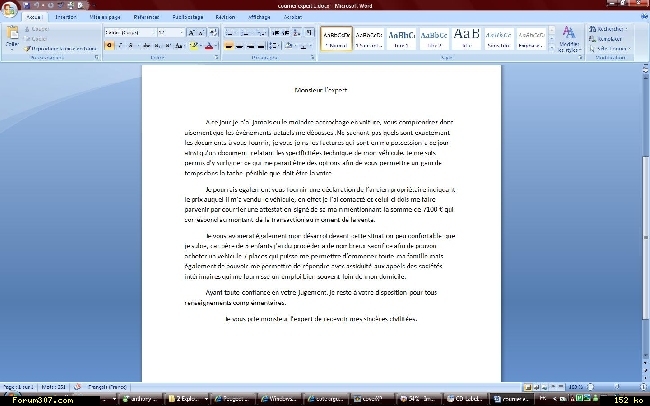Click the proofing errors icon in status bar
The image size is (650, 406).
tap(77, 387)
